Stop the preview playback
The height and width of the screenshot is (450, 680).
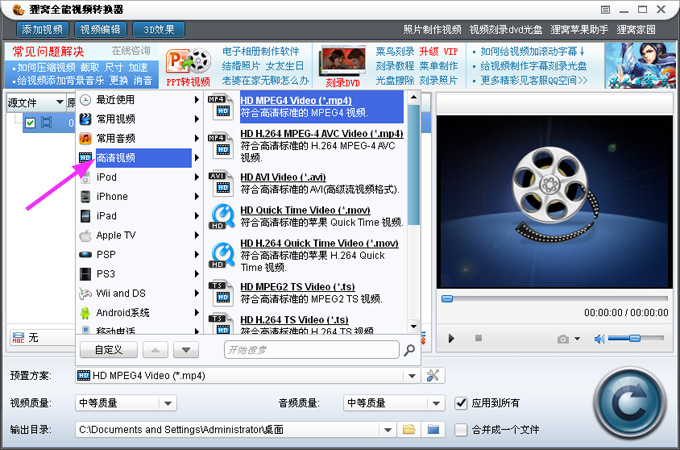click(478, 338)
